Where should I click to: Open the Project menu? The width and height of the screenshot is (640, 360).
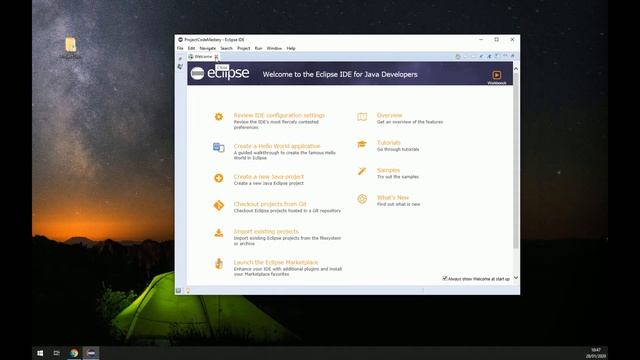coord(244,48)
